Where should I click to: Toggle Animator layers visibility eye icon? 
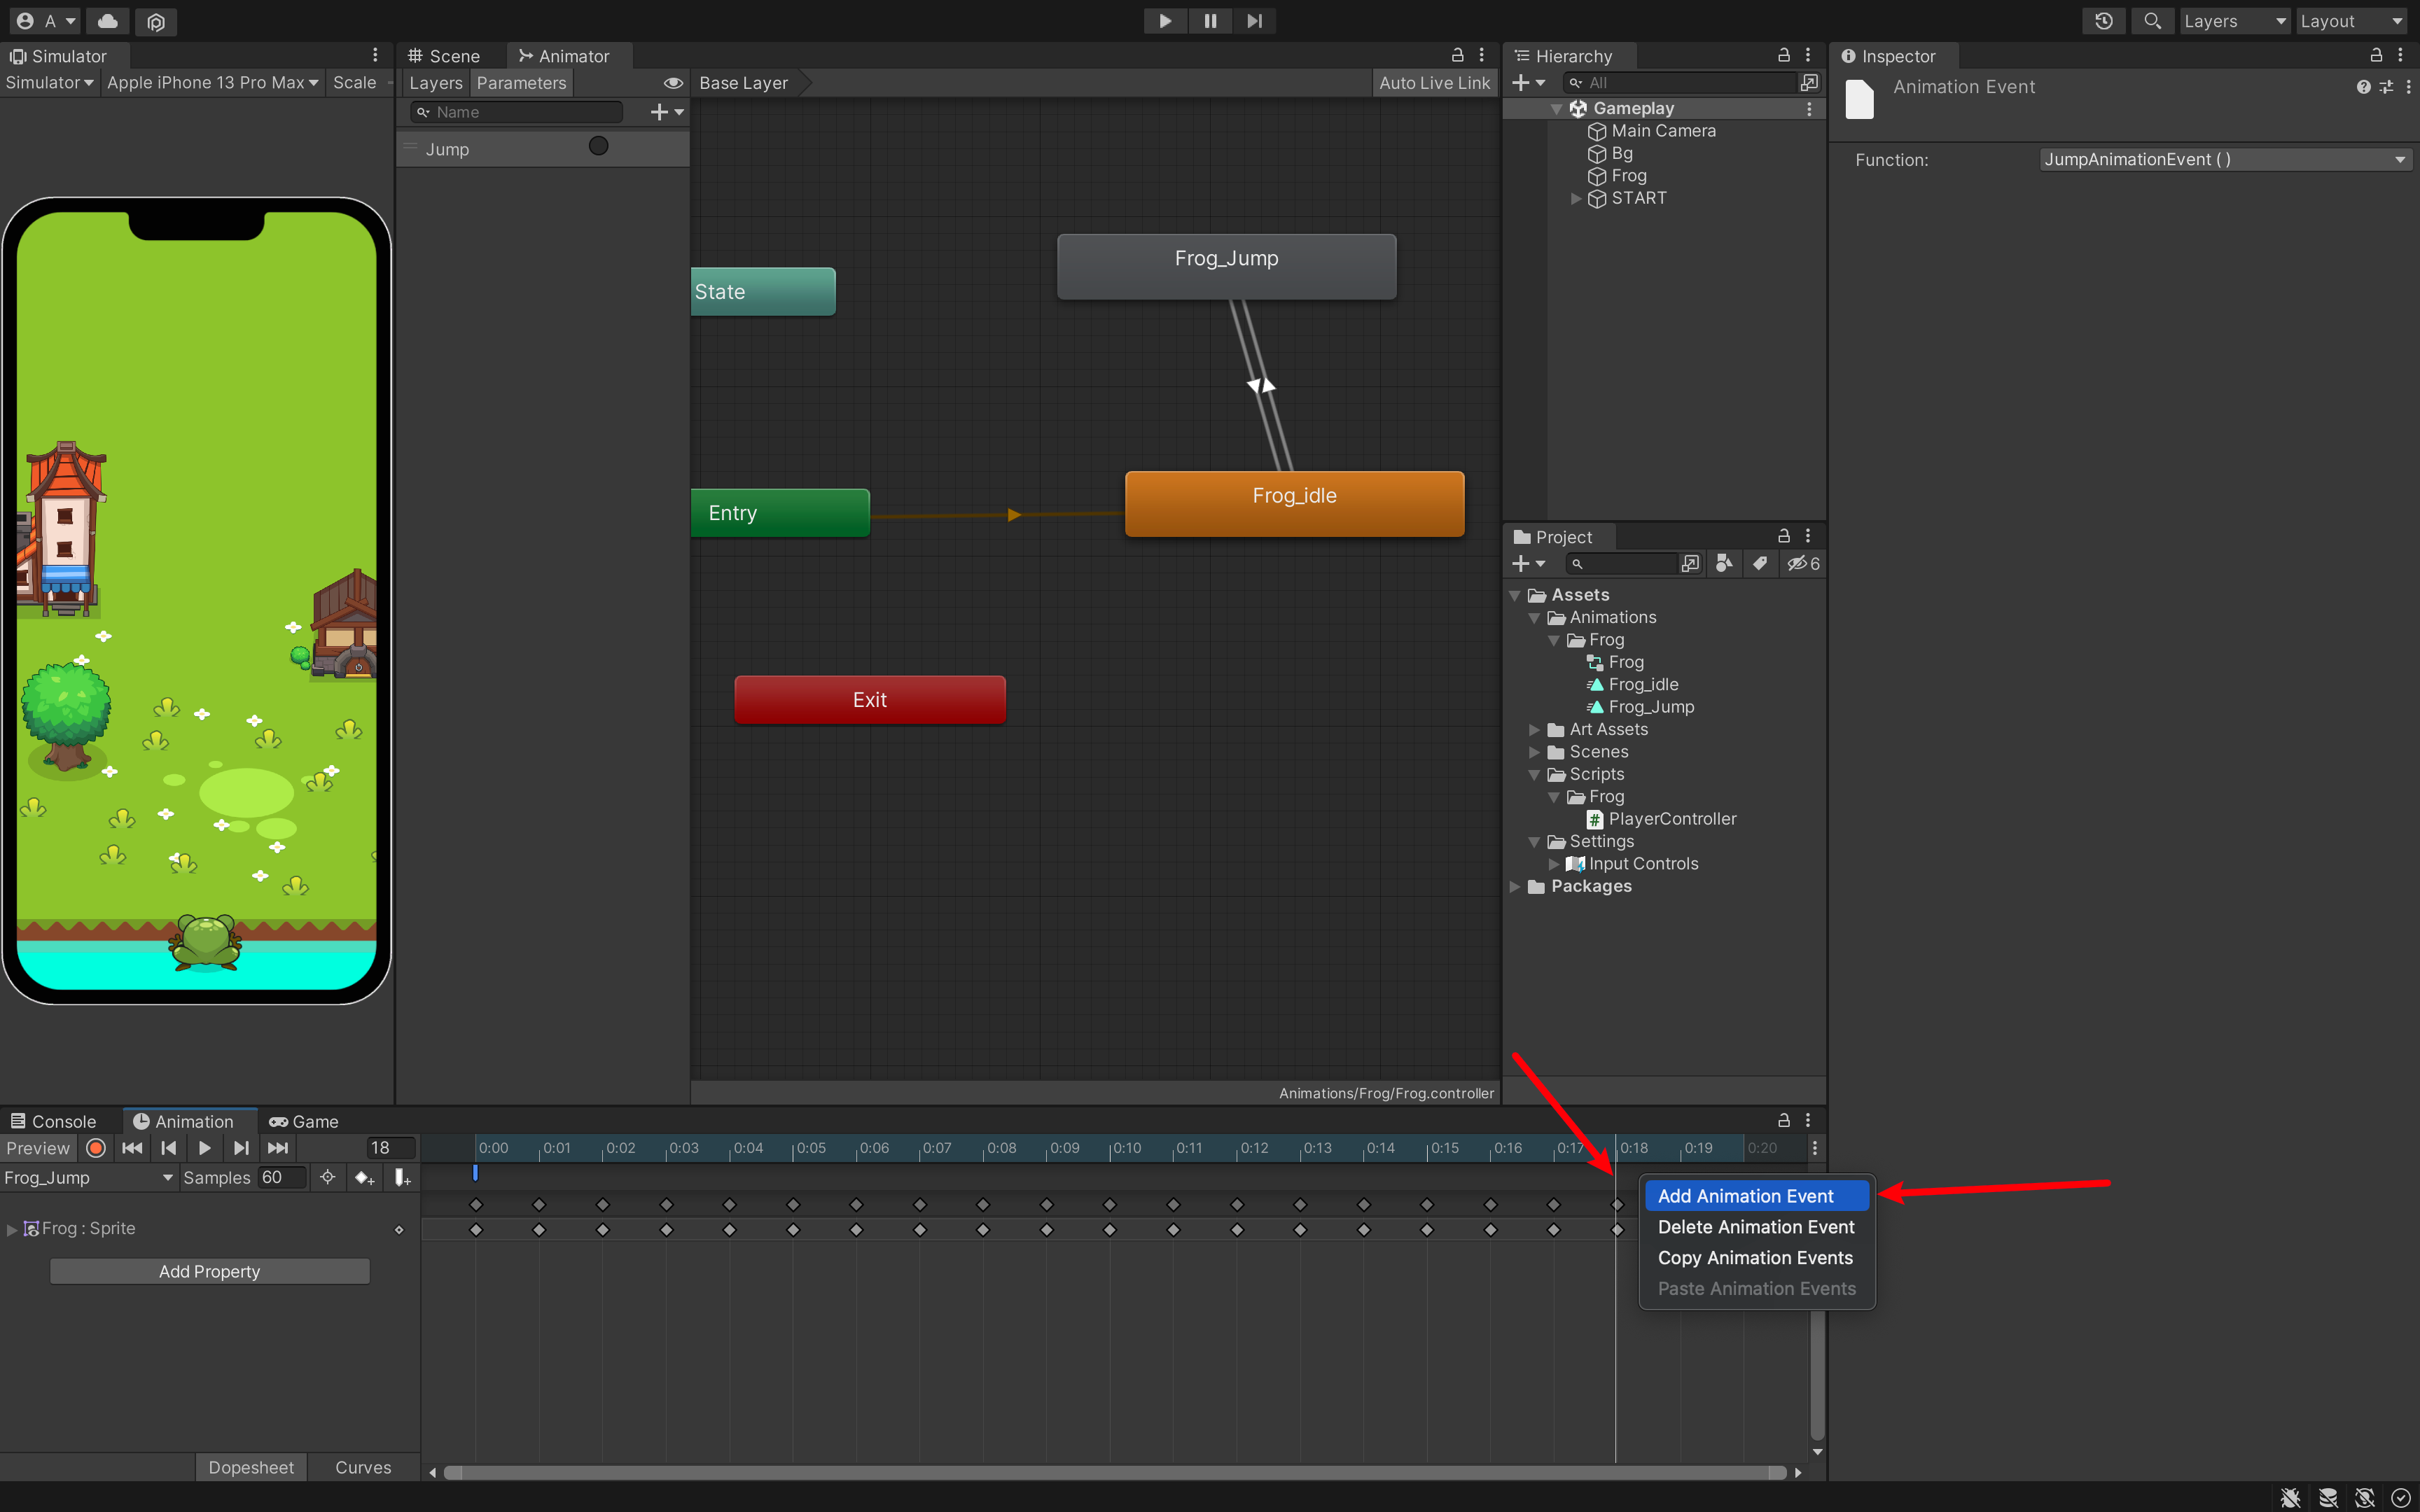(673, 83)
